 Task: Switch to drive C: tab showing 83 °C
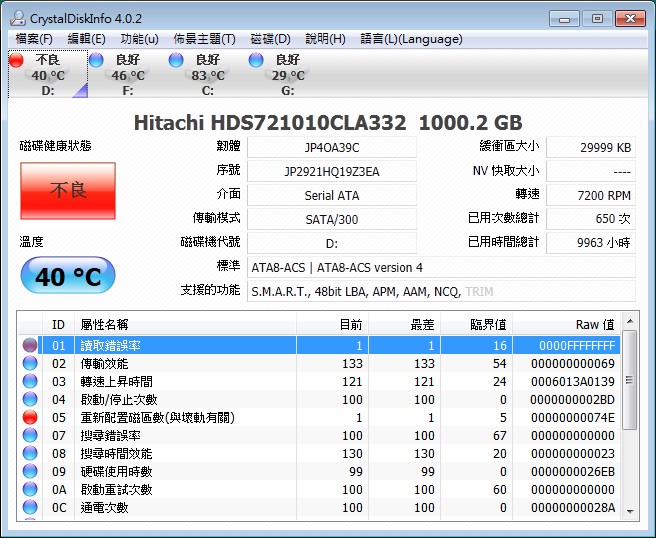click(x=208, y=74)
